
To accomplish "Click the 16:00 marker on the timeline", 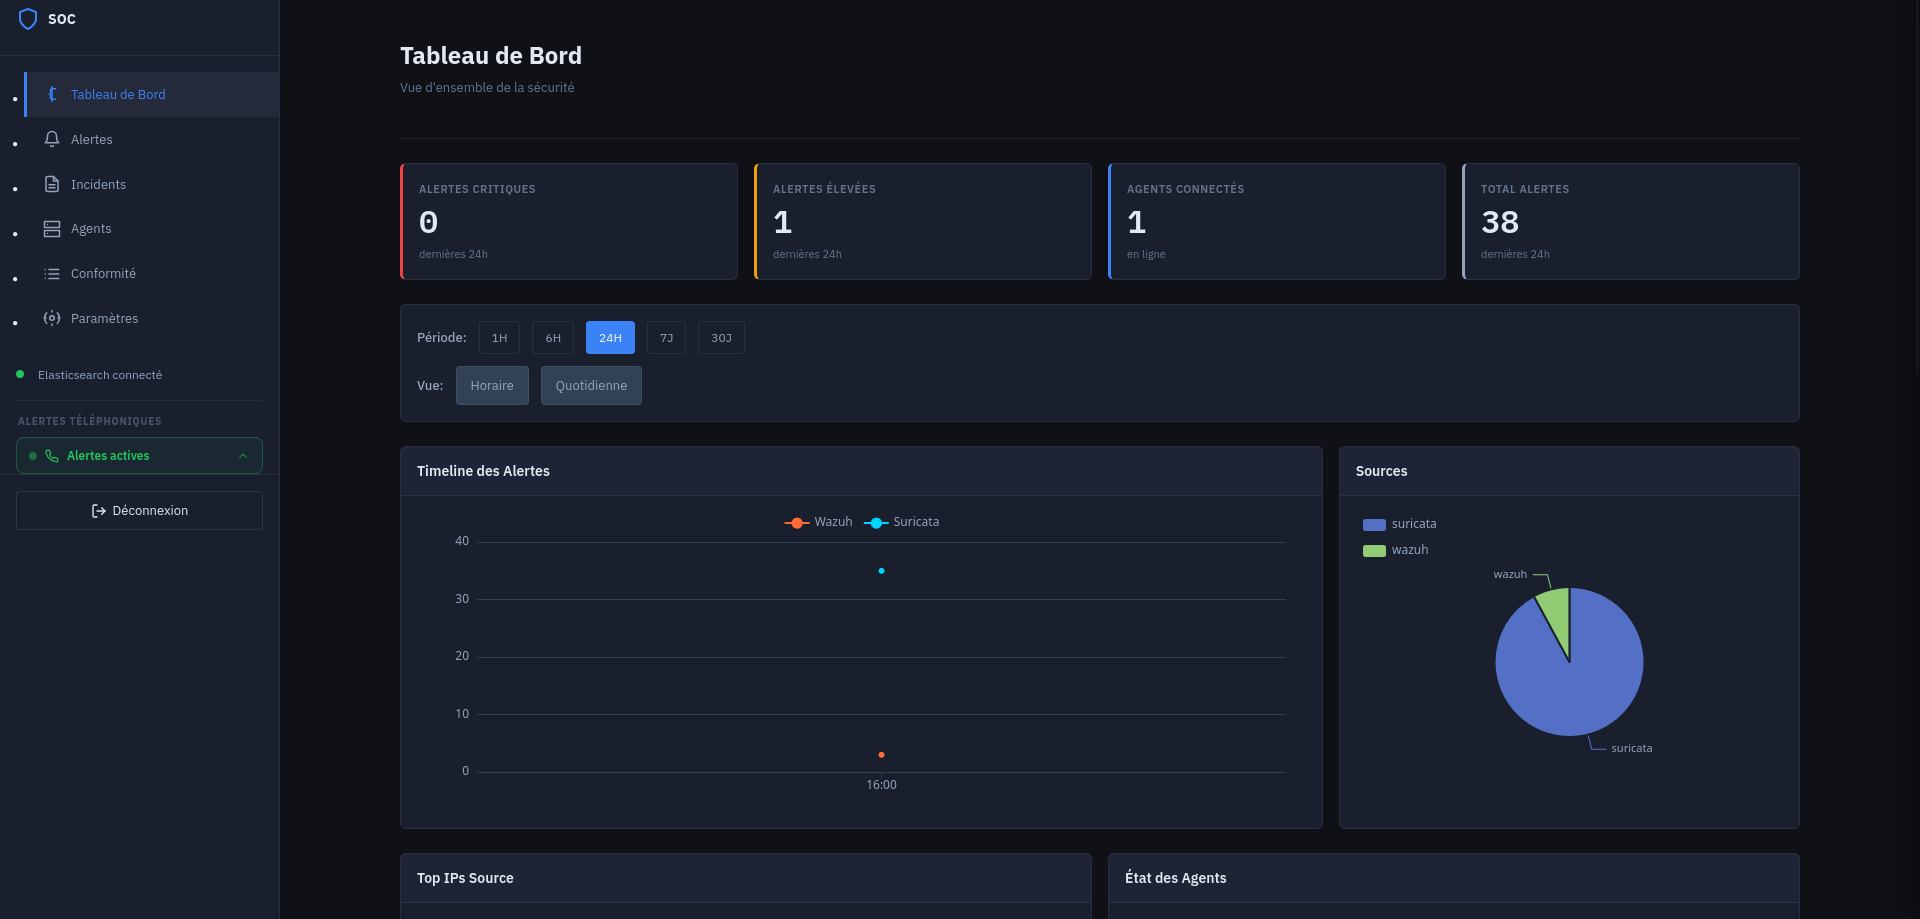I will click(881, 754).
